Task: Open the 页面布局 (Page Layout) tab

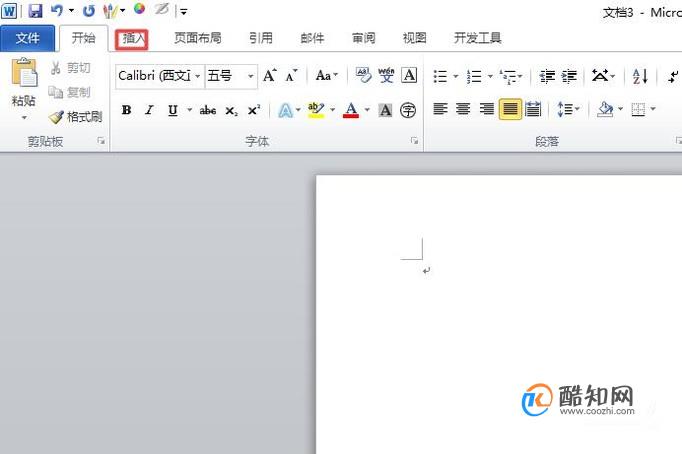Action: click(198, 38)
